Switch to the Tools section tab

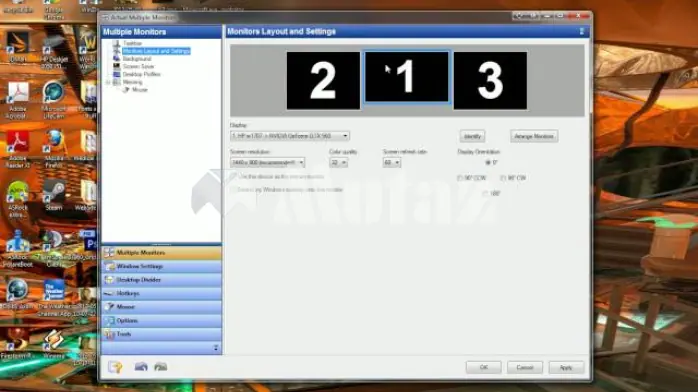coord(162,334)
